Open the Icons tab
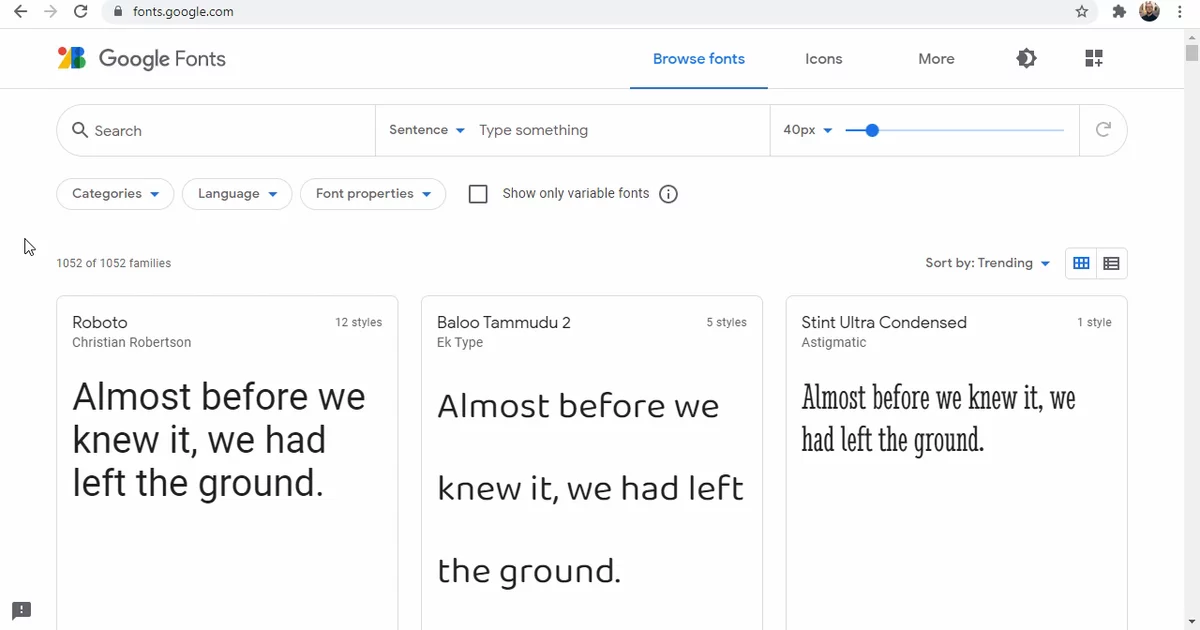The image size is (1200, 630). (824, 59)
